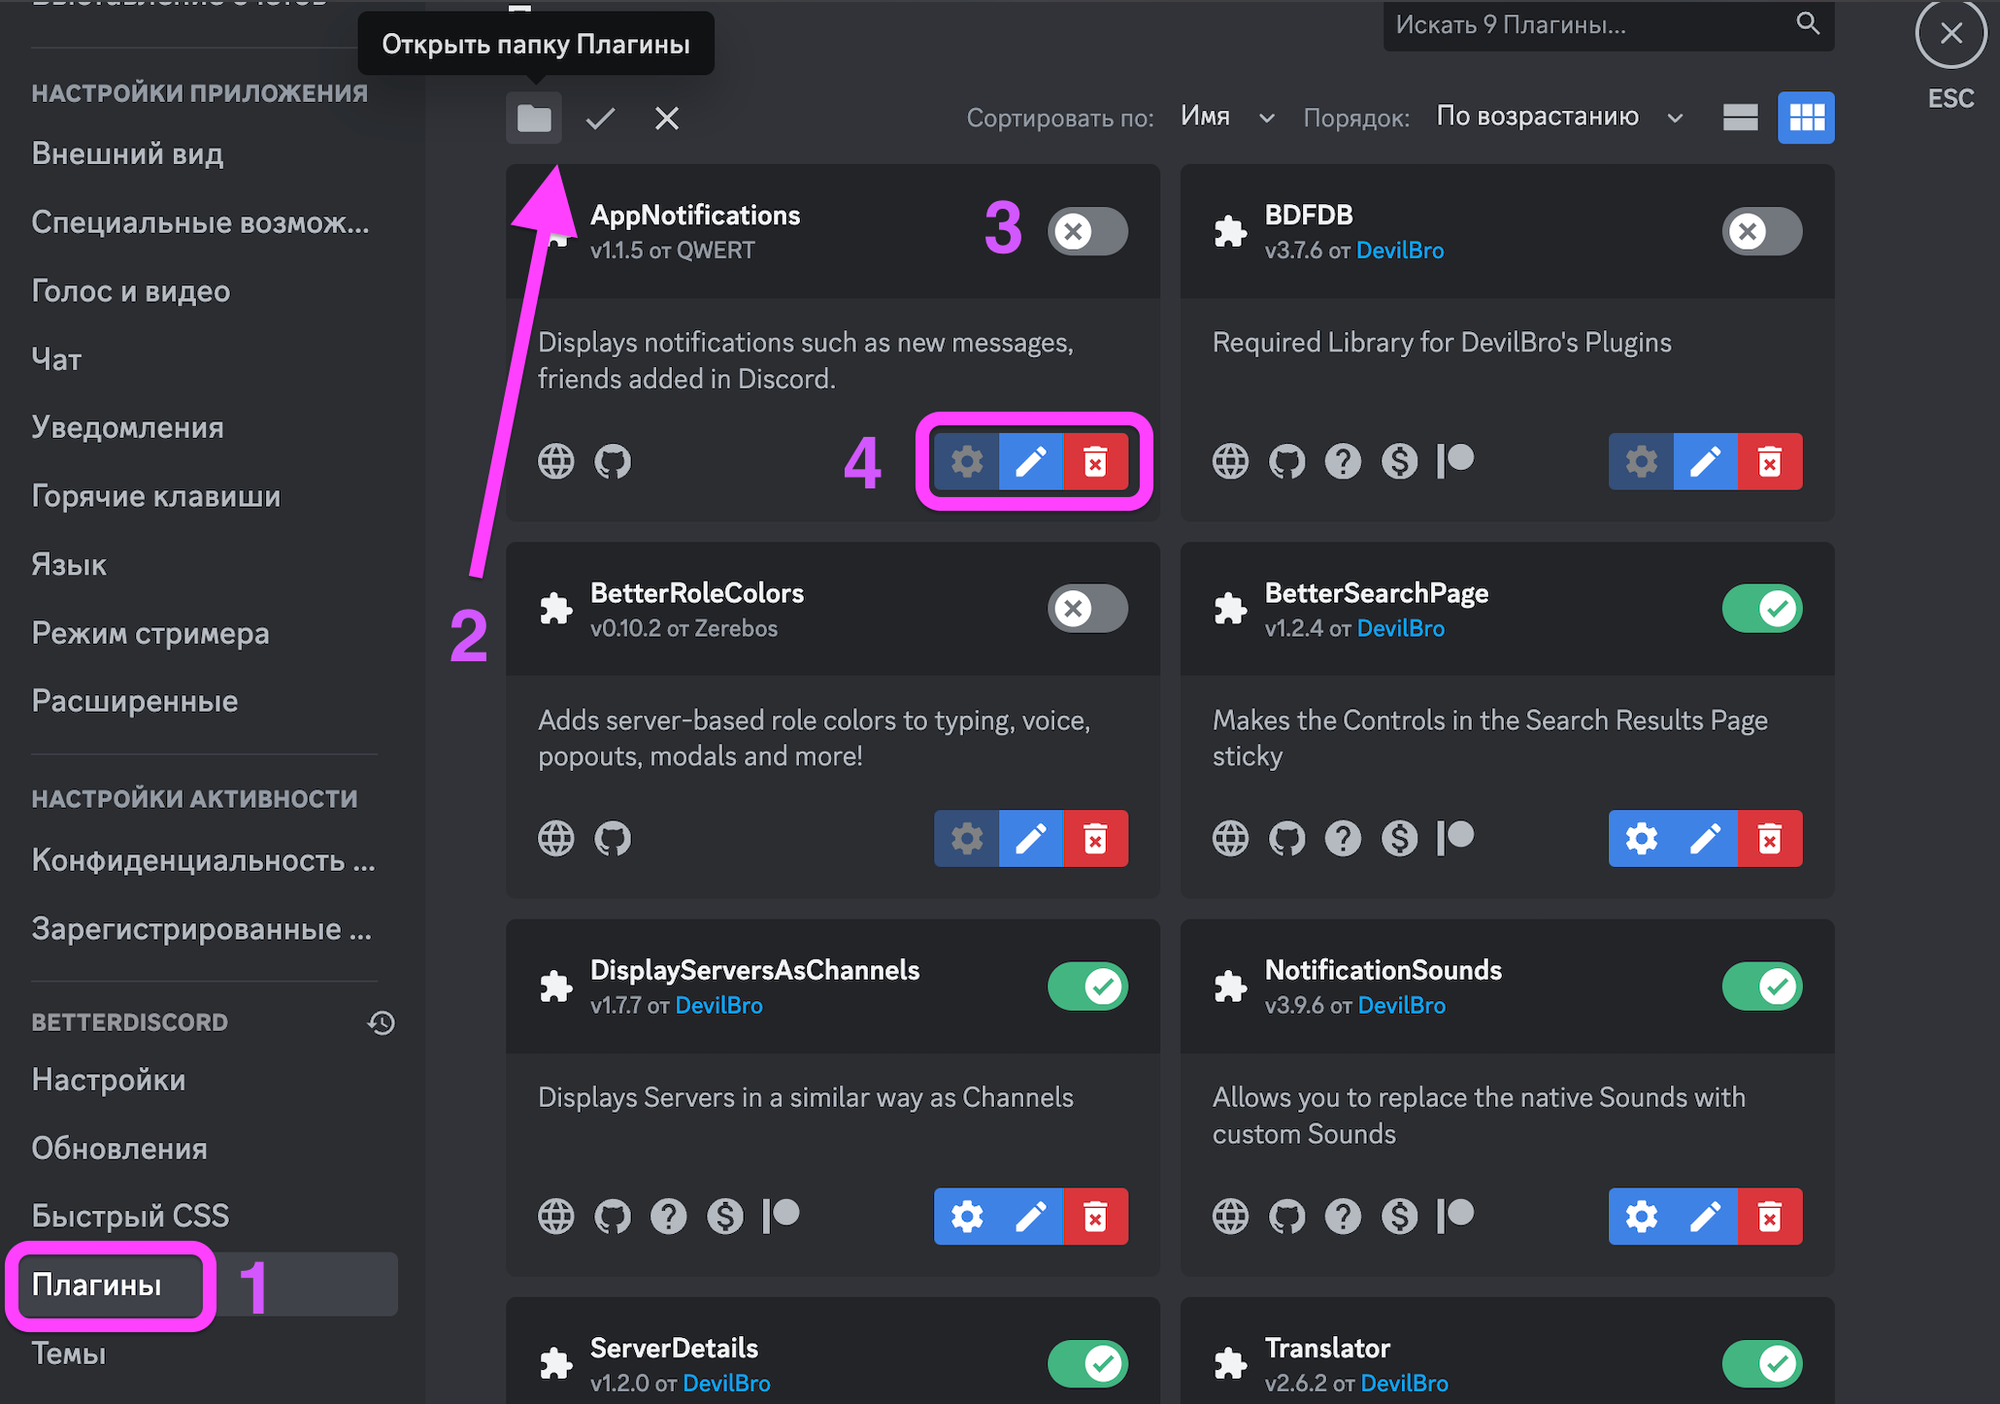Open BetterDiscord changelog history icon
This screenshot has width=2000, height=1404.
381,1023
